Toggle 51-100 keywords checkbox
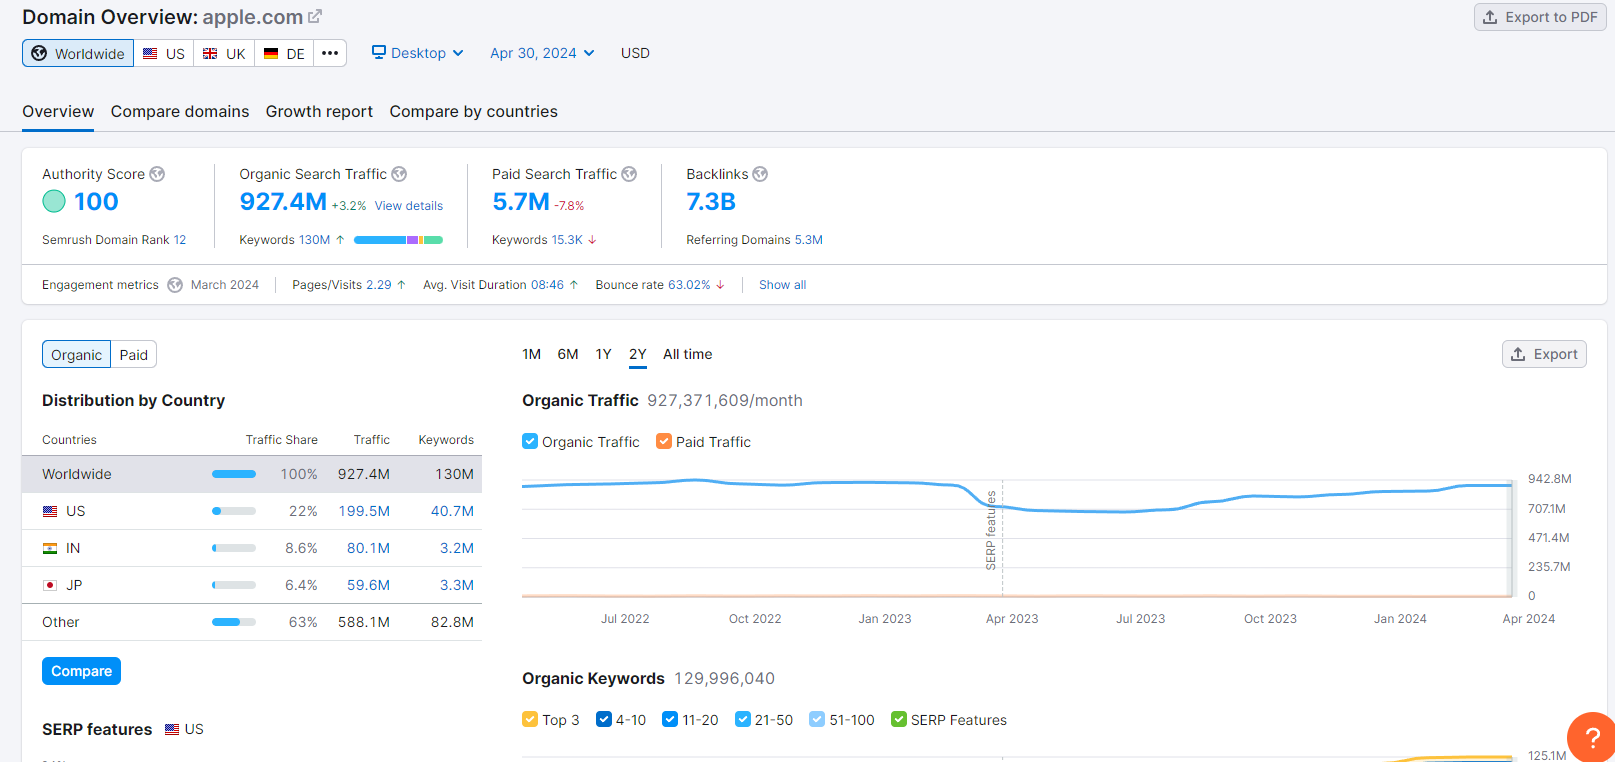 [817, 719]
